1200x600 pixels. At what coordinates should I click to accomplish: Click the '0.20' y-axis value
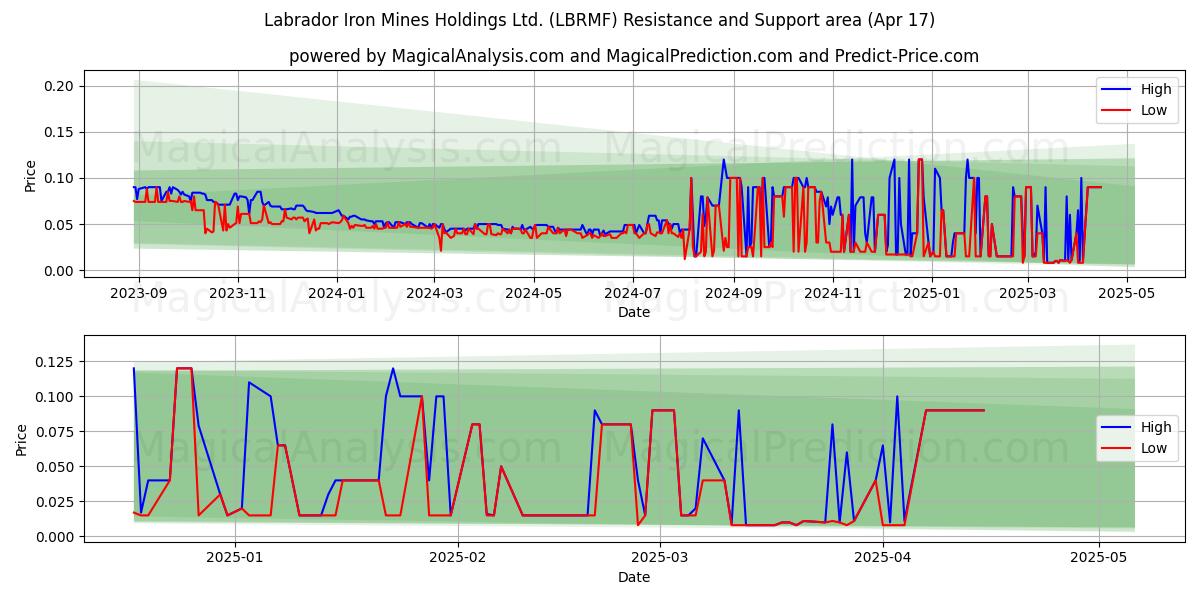(59, 86)
